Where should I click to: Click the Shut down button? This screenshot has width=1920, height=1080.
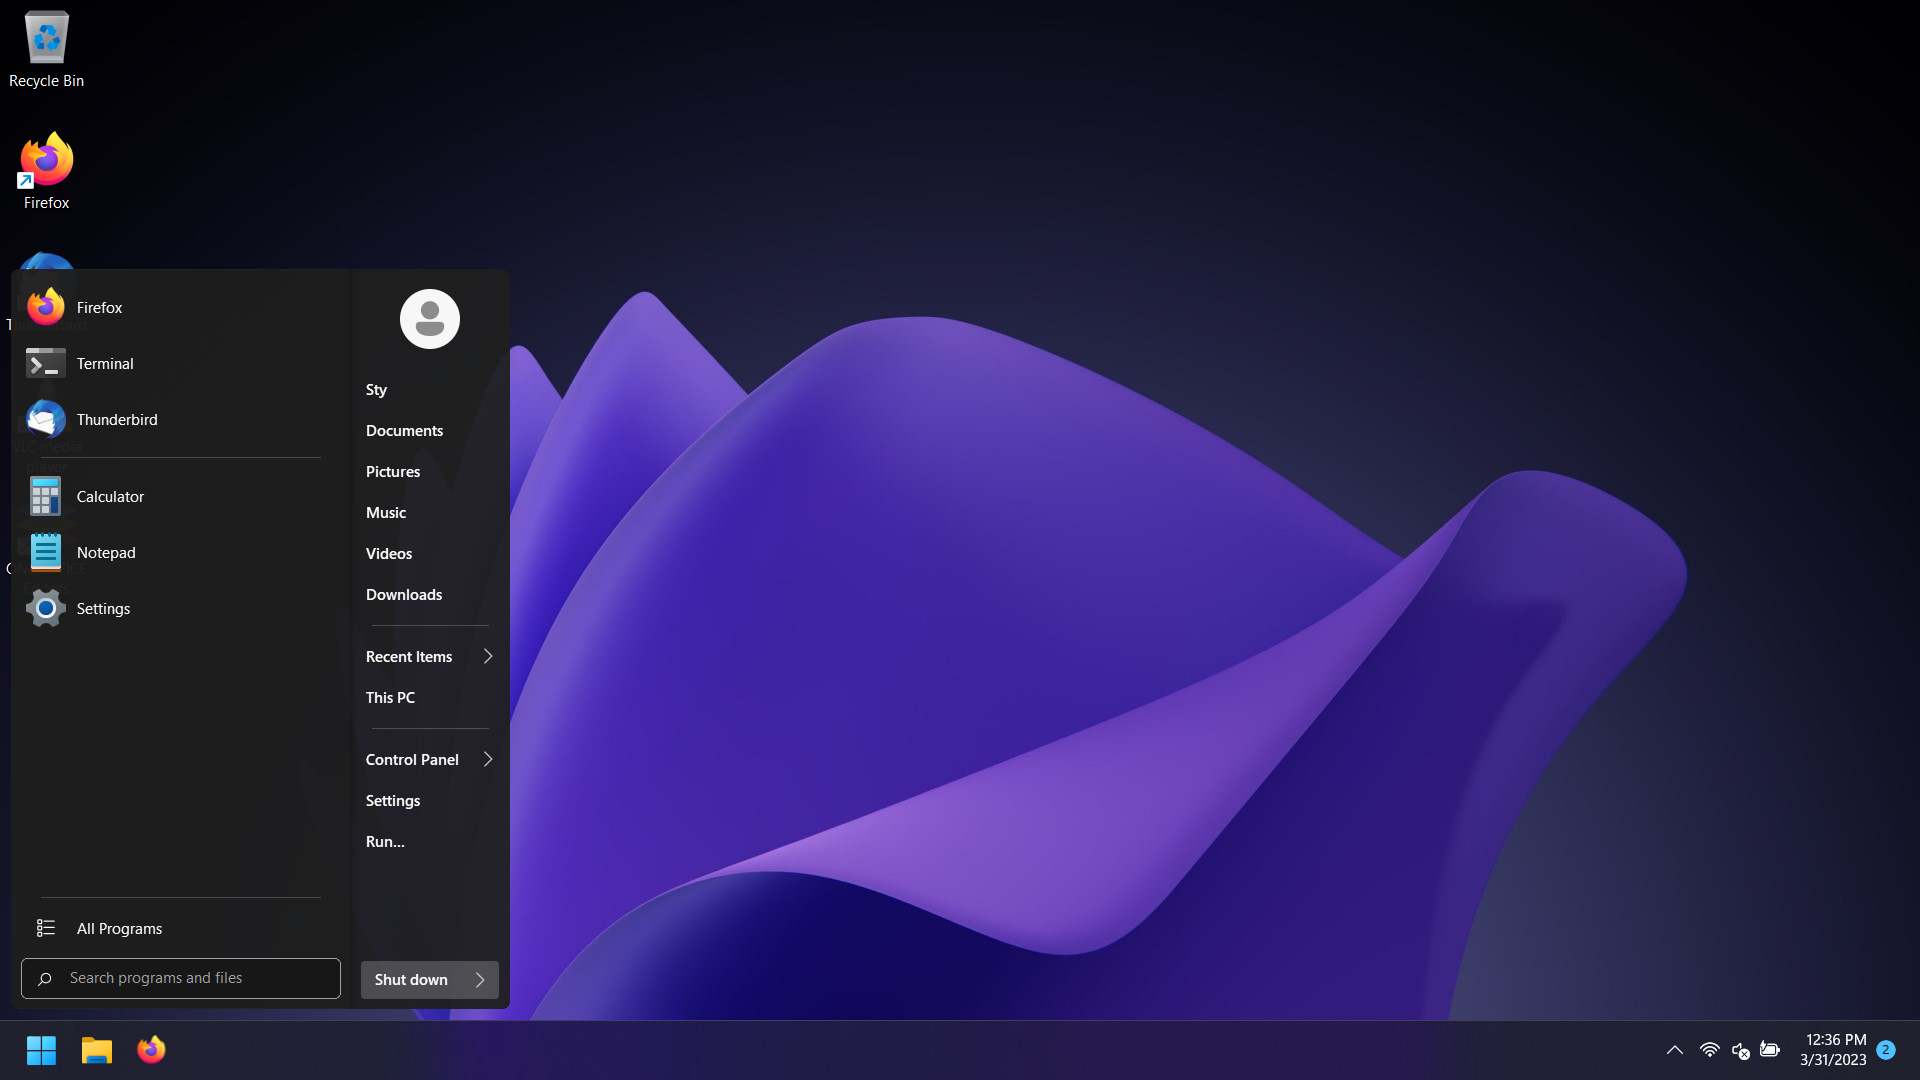click(411, 980)
